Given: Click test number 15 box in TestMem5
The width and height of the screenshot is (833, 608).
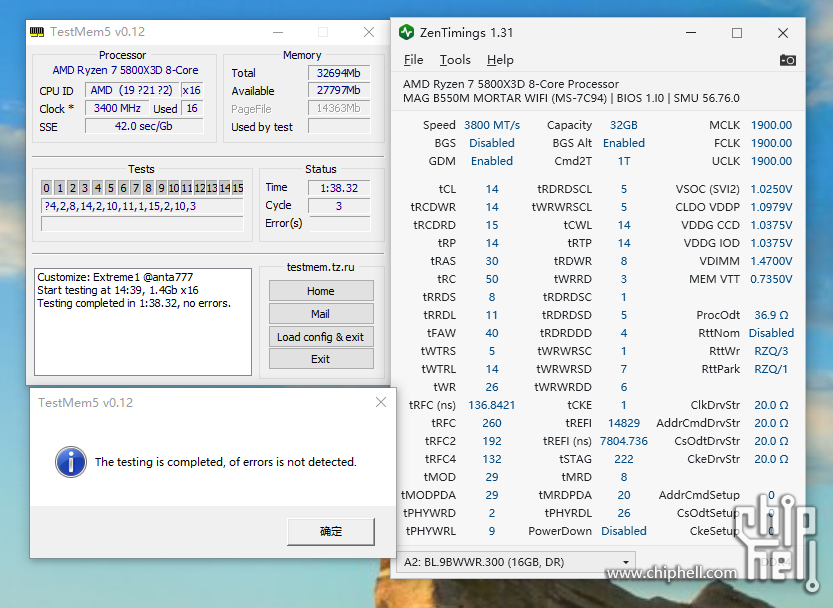Looking at the screenshot, I should pyautogui.click(x=237, y=188).
